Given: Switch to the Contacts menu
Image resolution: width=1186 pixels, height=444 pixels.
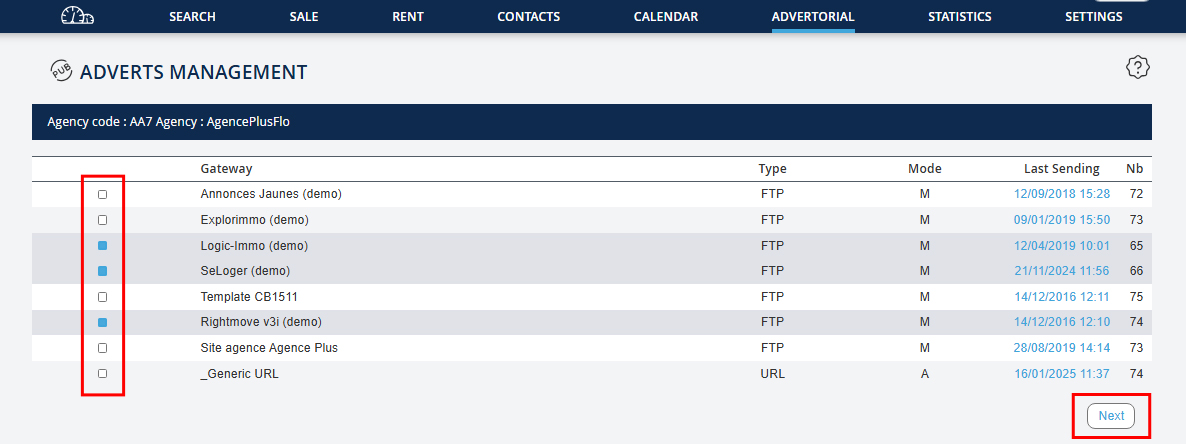Looking at the screenshot, I should (528, 17).
